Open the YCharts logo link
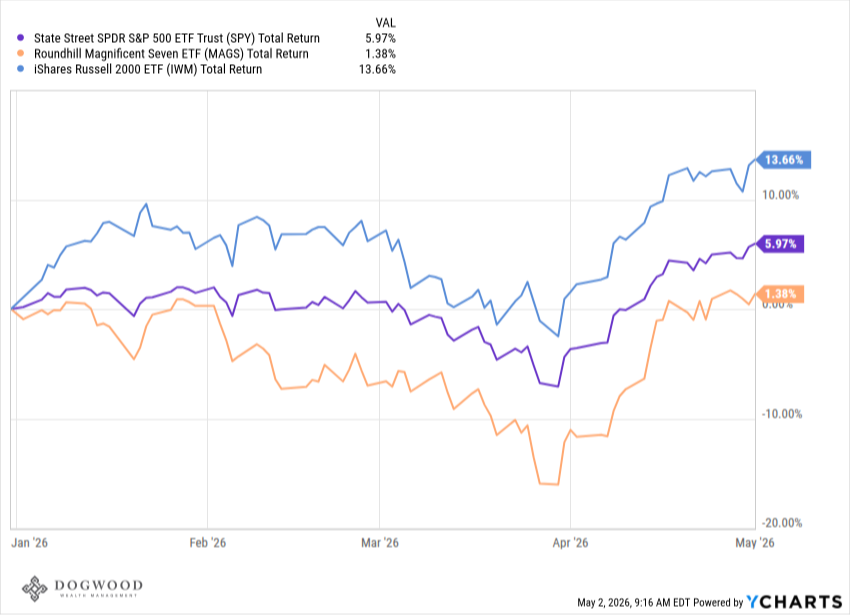850x615 pixels. pos(794,601)
